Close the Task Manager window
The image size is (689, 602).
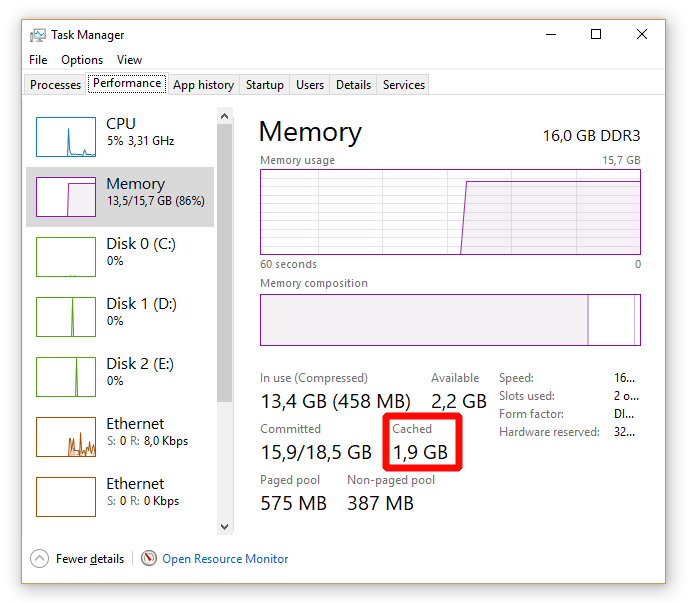coord(642,34)
